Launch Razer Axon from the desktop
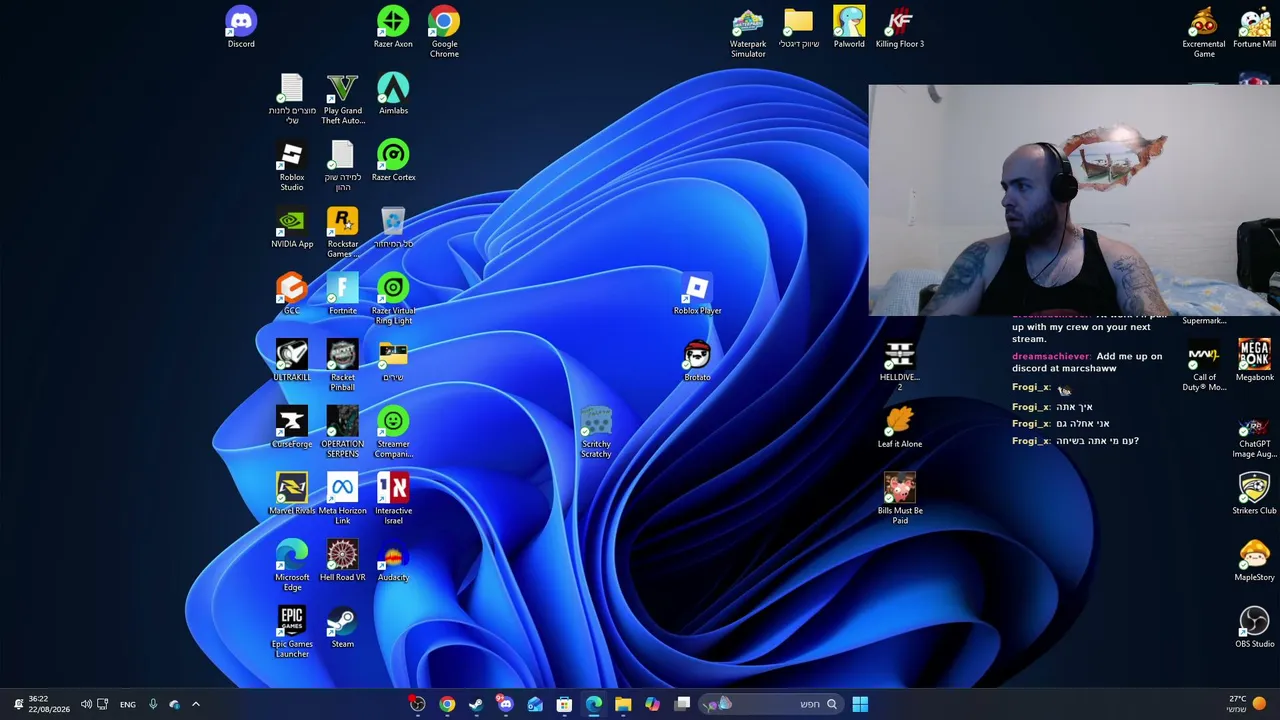The width and height of the screenshot is (1280, 720). (393, 28)
